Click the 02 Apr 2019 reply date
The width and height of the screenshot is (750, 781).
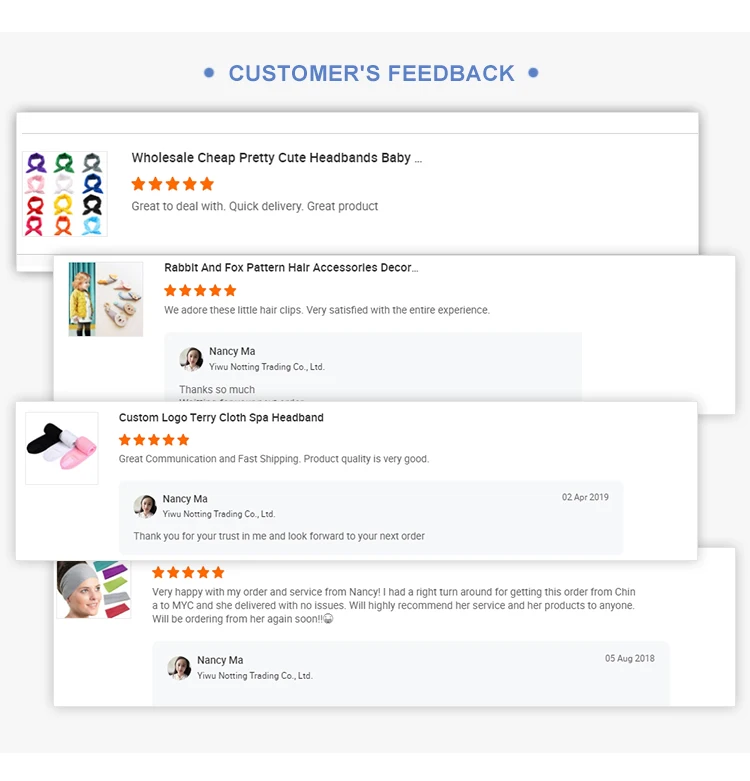(585, 498)
